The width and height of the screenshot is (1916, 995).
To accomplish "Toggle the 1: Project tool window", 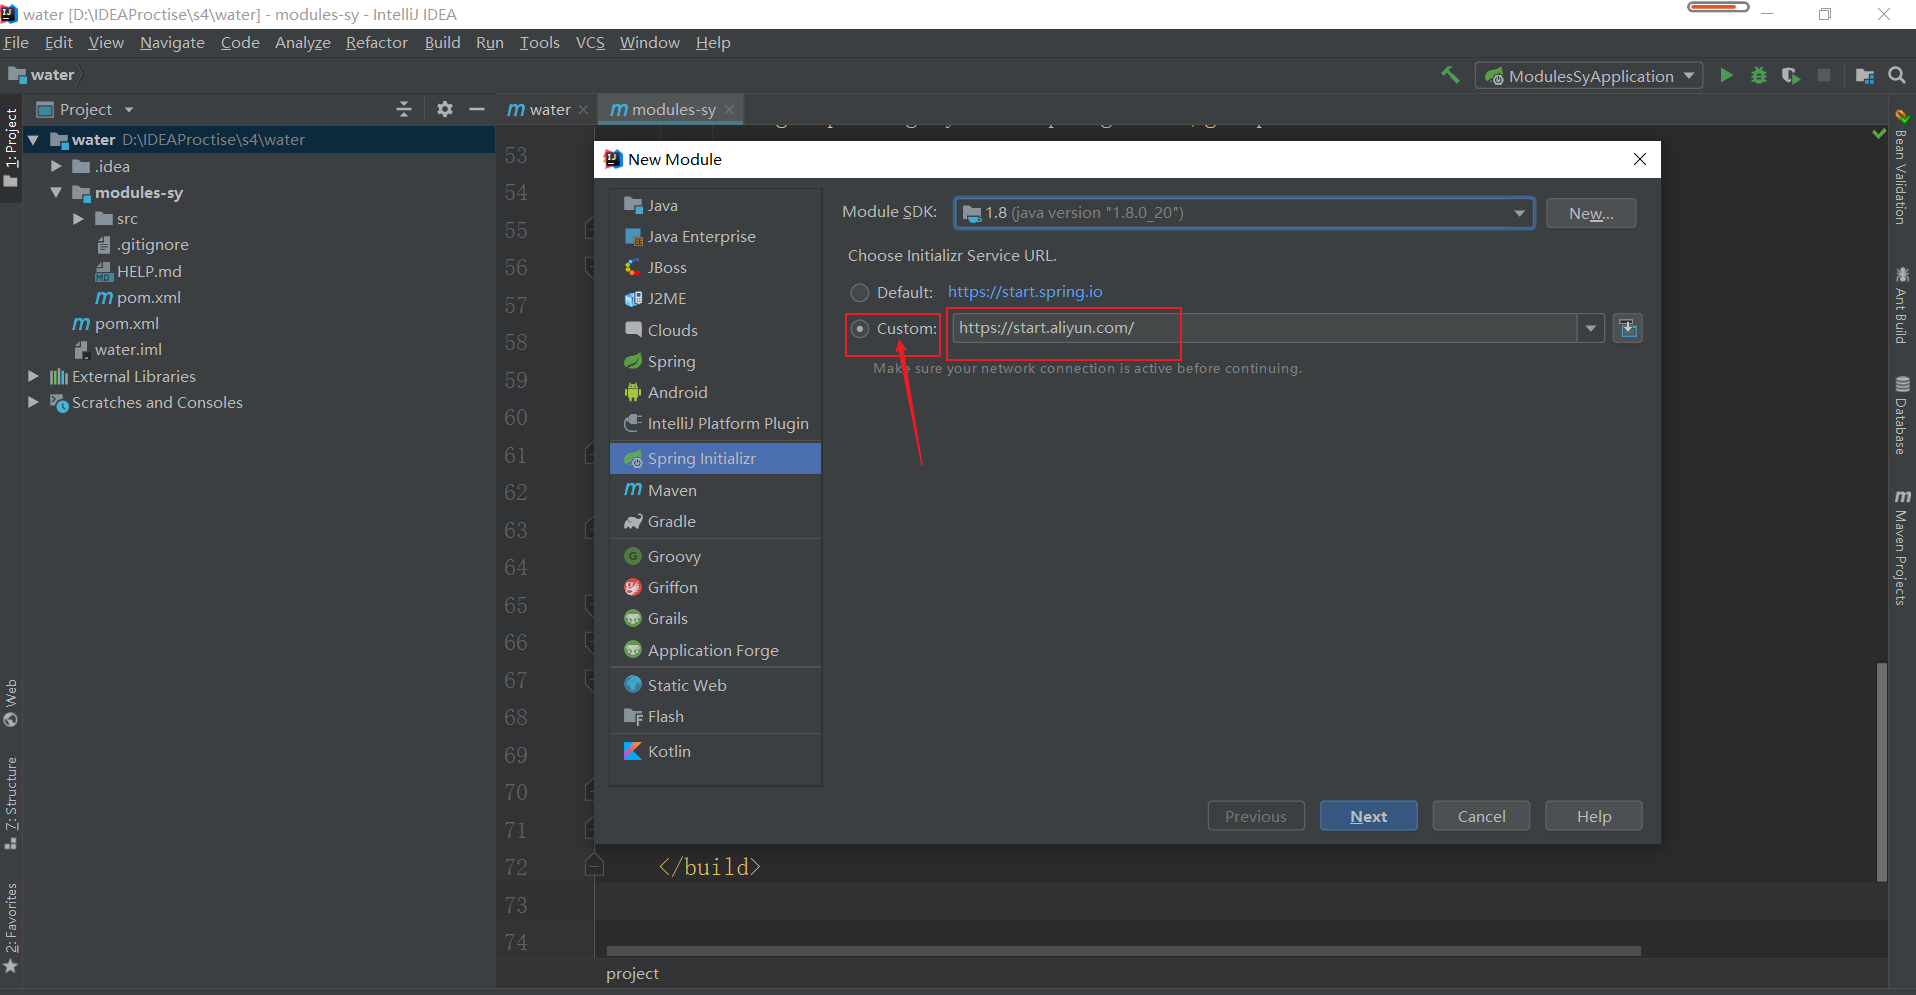I will [11, 148].
